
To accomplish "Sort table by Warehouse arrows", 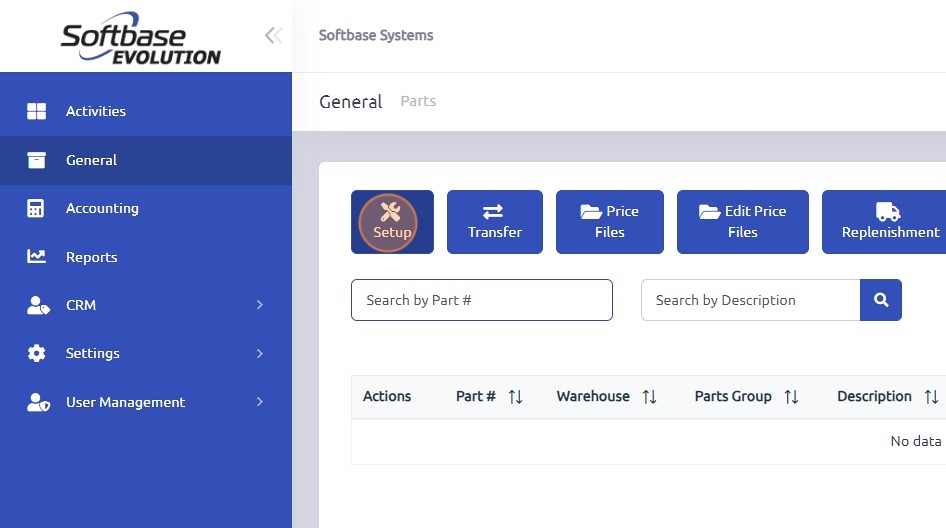I will pyautogui.click(x=649, y=396).
